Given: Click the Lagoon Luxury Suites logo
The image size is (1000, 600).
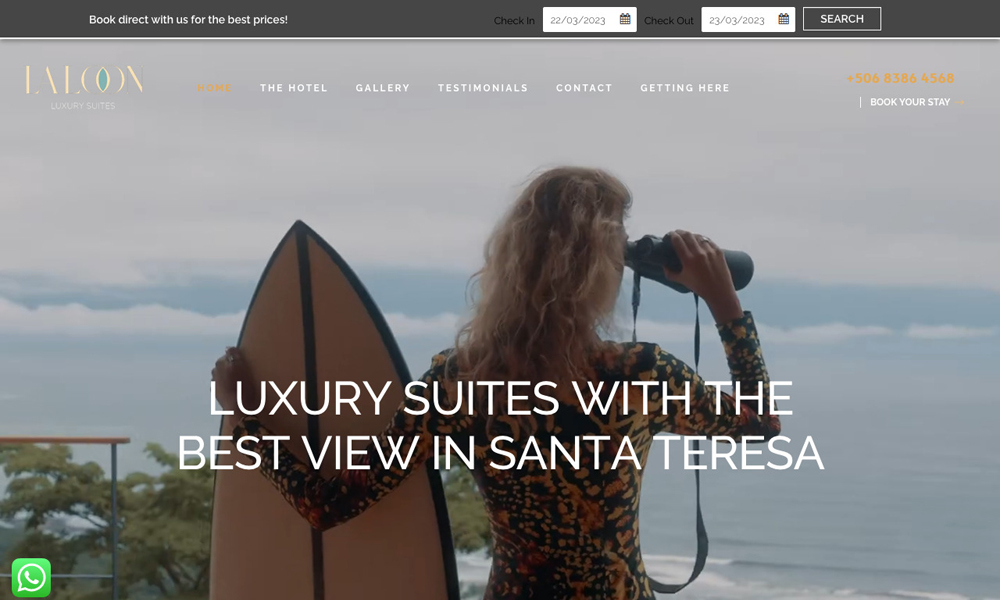Looking at the screenshot, I should tap(84, 87).
